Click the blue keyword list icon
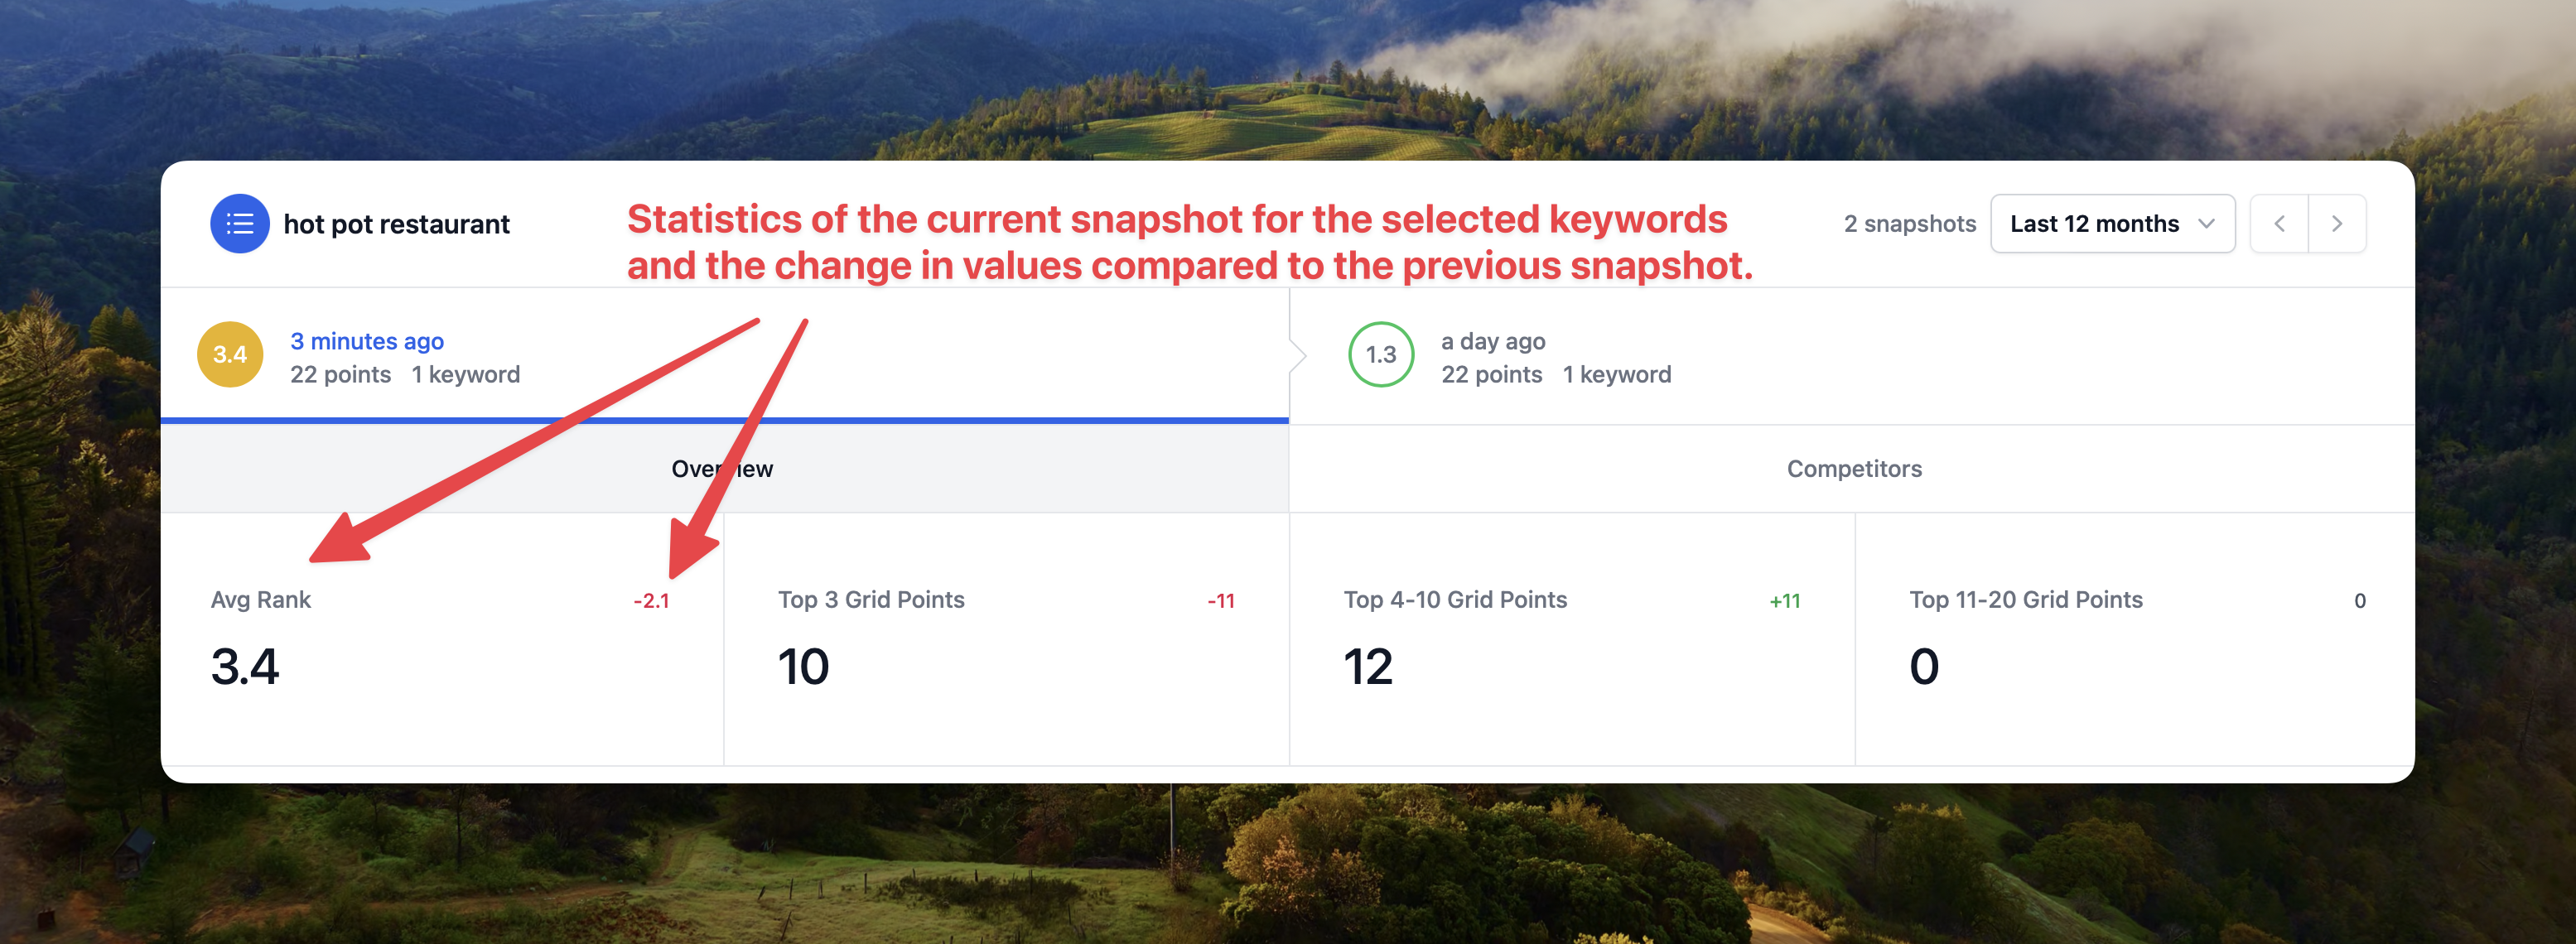The image size is (2576, 944). (x=239, y=224)
